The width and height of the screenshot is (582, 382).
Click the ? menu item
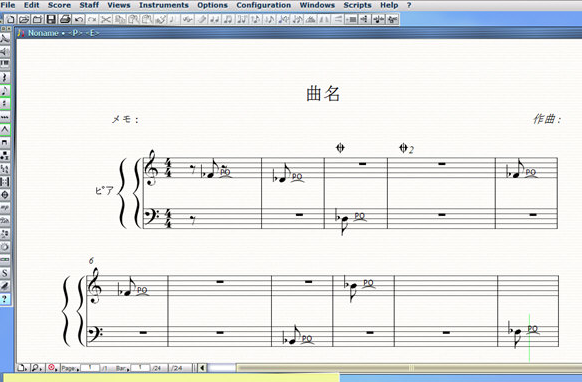tap(409, 5)
